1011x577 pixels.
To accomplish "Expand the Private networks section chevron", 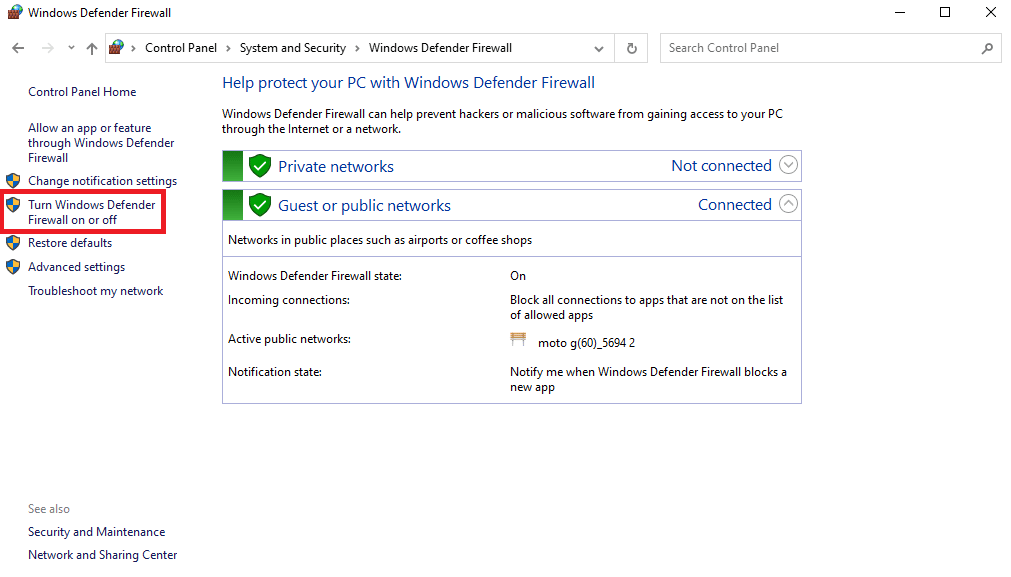I will tap(788, 165).
